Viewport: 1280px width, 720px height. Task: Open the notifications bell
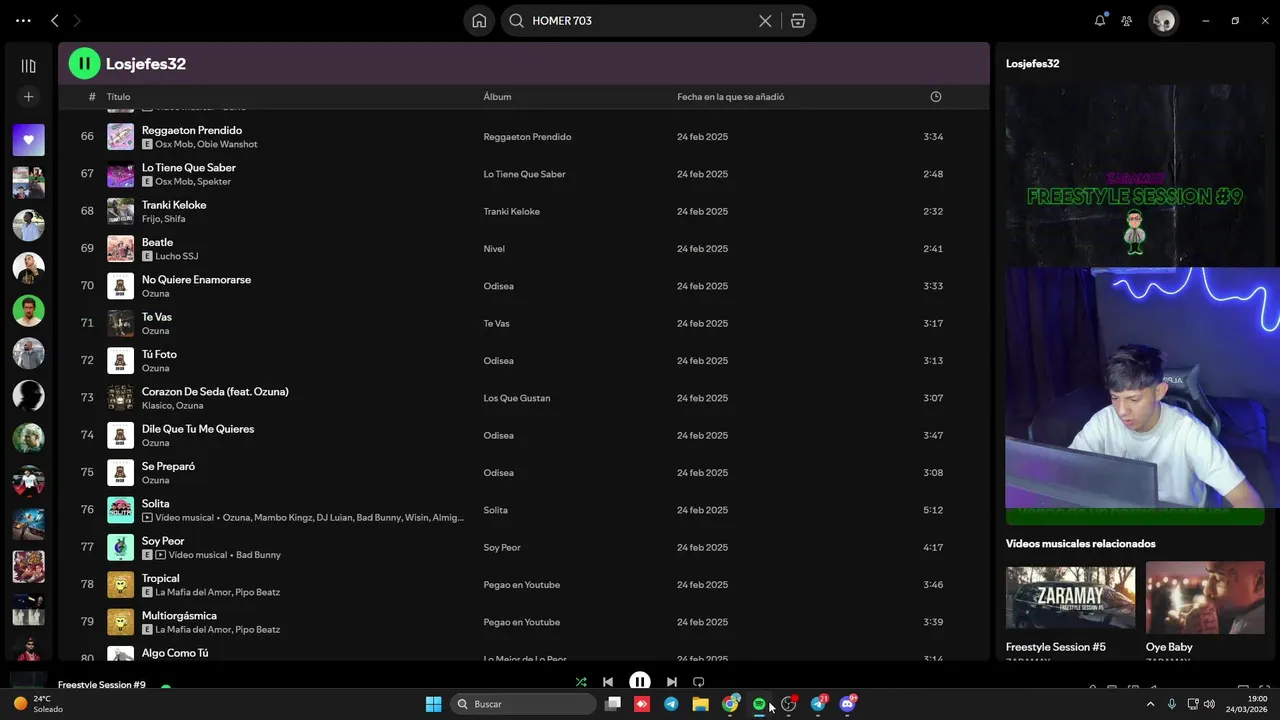[1100, 20]
